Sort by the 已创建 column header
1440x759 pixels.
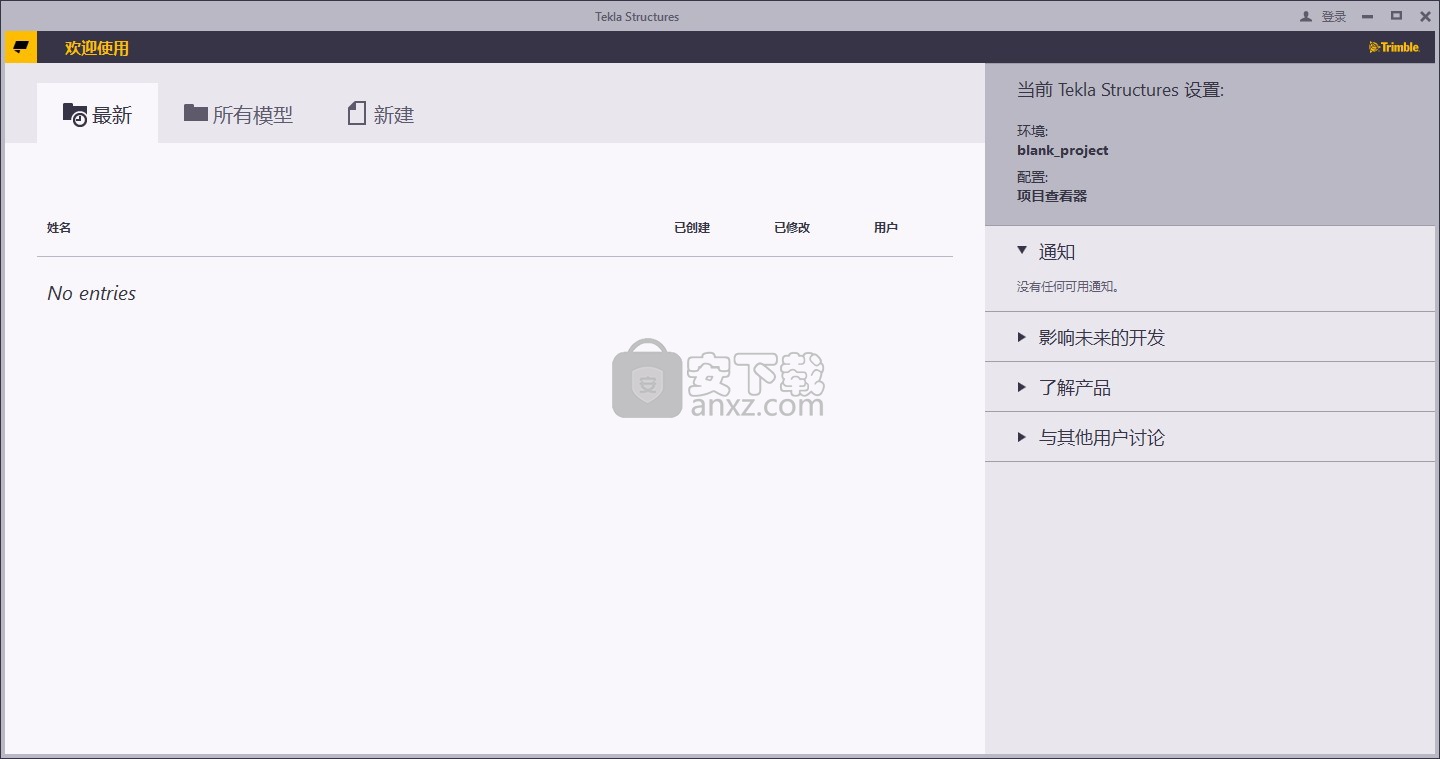692,228
